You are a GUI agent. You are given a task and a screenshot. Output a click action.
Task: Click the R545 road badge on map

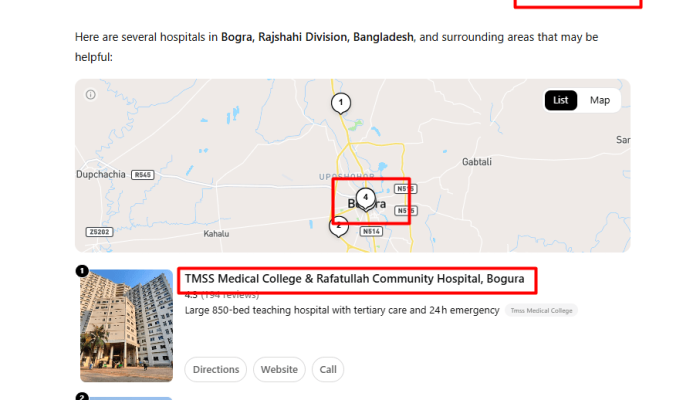(145, 175)
